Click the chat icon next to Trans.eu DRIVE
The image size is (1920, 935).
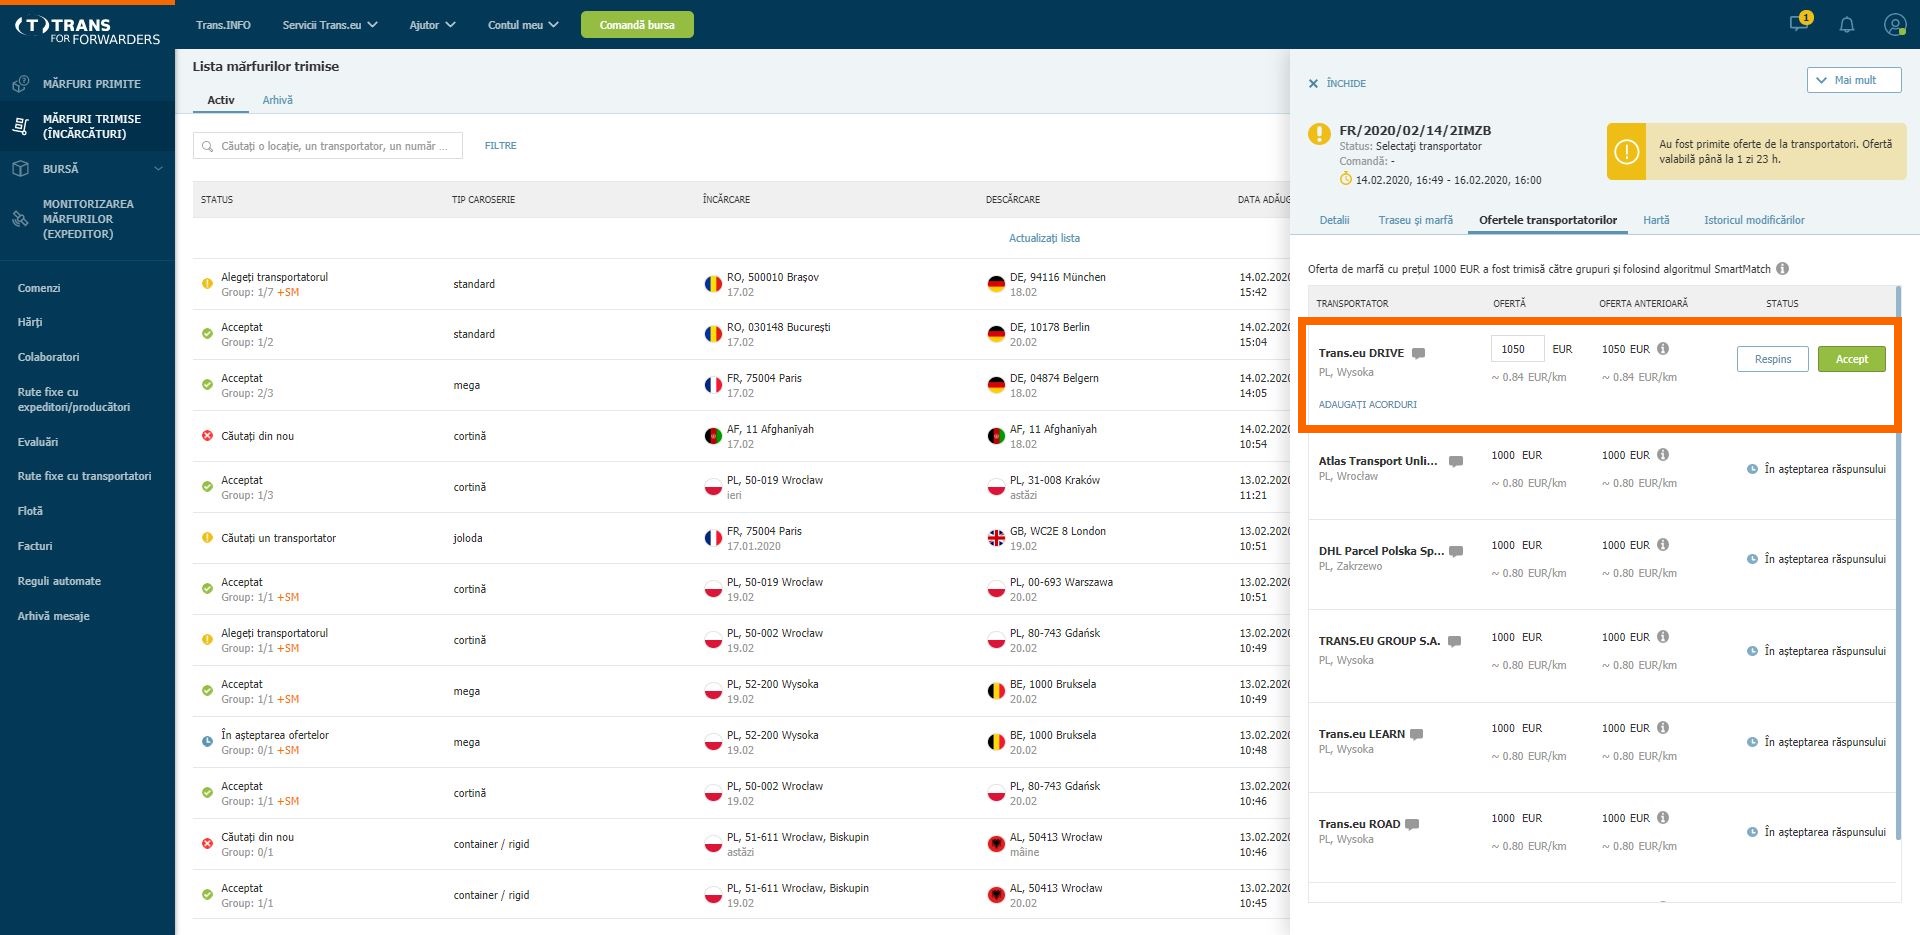point(1418,353)
